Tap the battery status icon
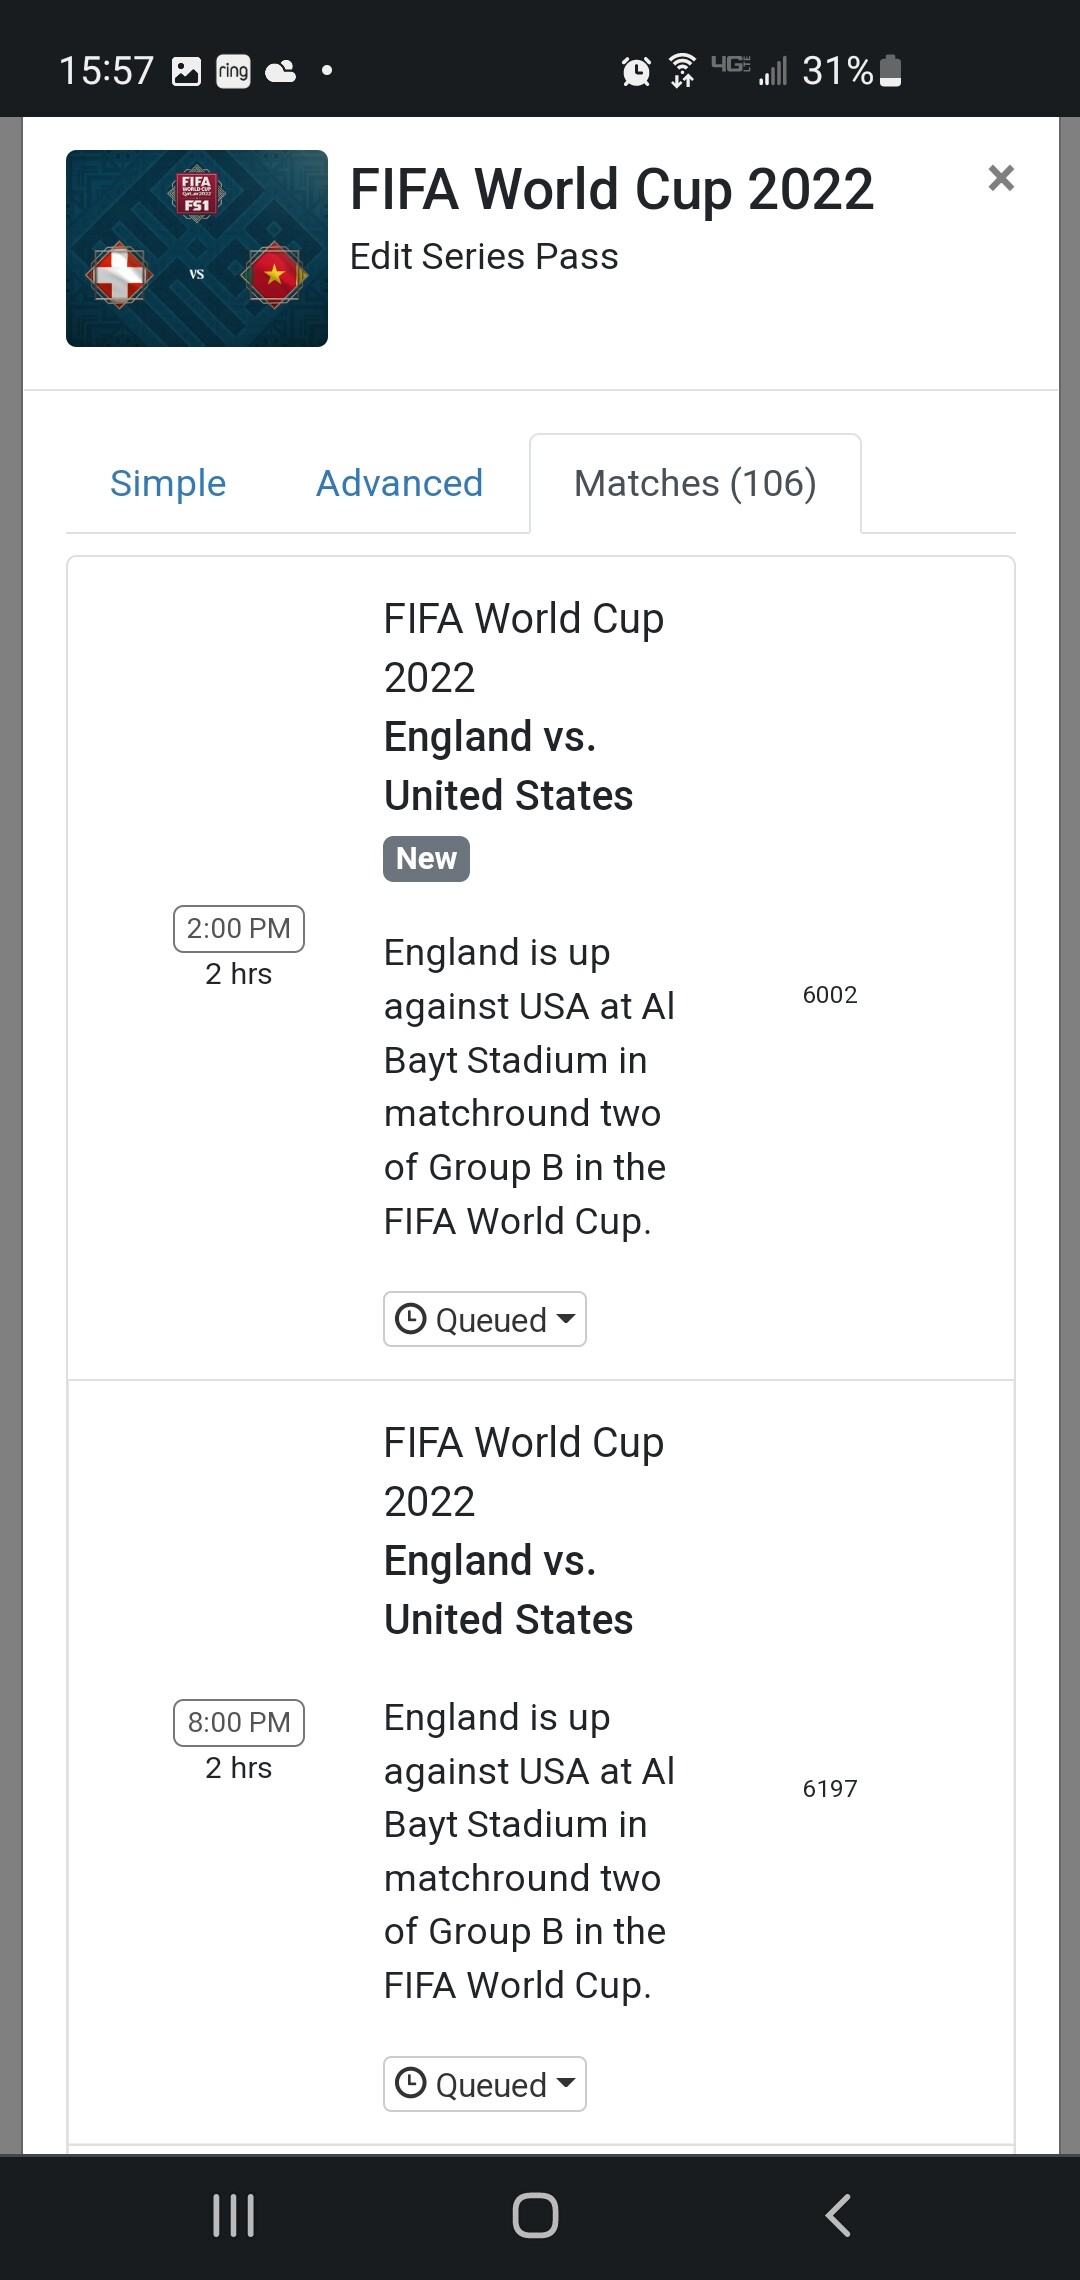The width and height of the screenshot is (1080, 2280). point(891,71)
